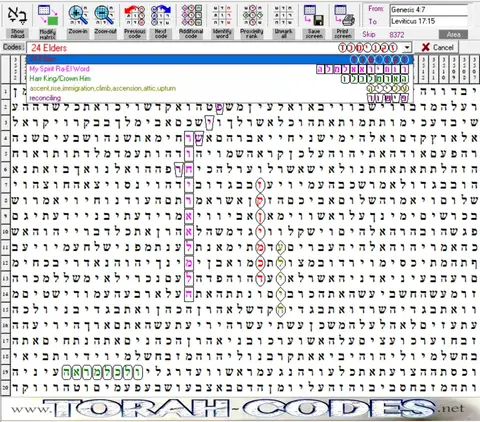The image size is (480, 422).
Task: Click red circled letter in row 7
Action: 260,185
